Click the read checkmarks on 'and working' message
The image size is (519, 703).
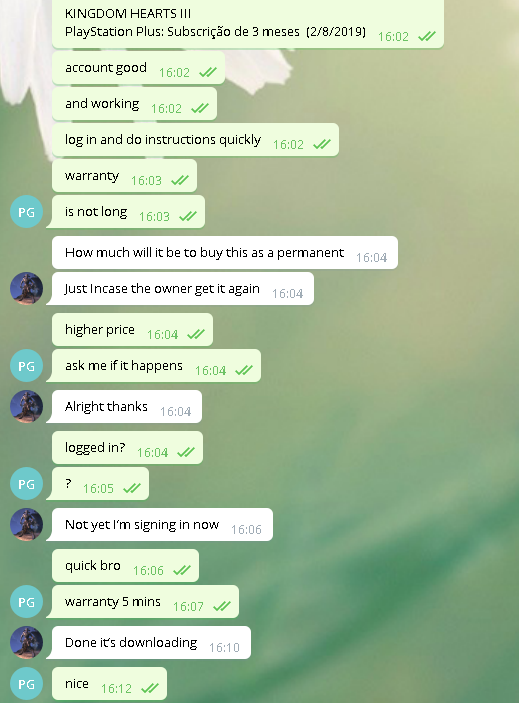coord(200,108)
